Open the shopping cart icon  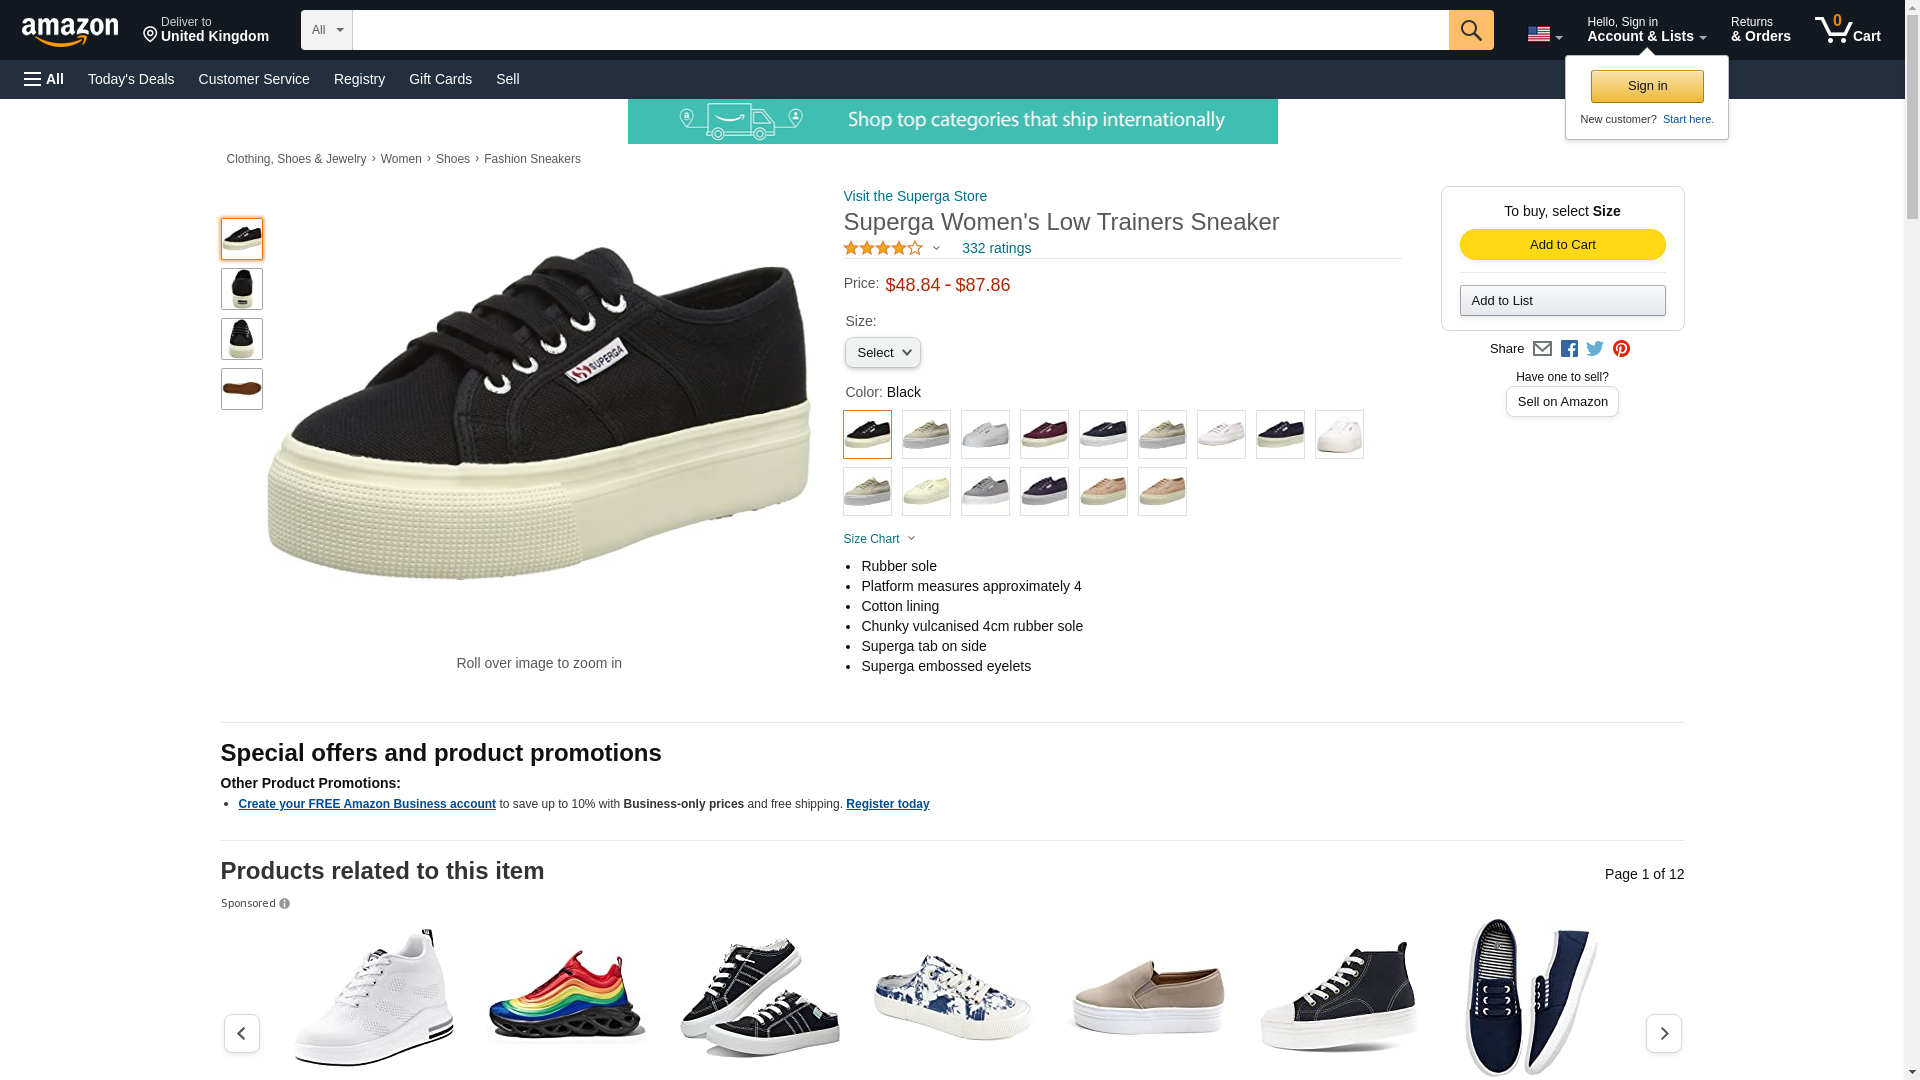[x=1847, y=30]
